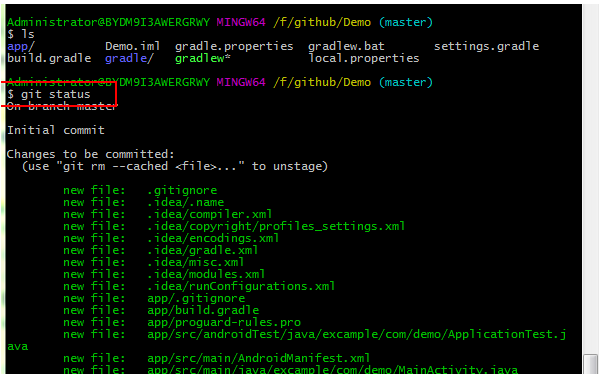The height and width of the screenshot is (377, 602).
Task: Click the wrapped 'ava' line fragment
Action: click(18, 347)
